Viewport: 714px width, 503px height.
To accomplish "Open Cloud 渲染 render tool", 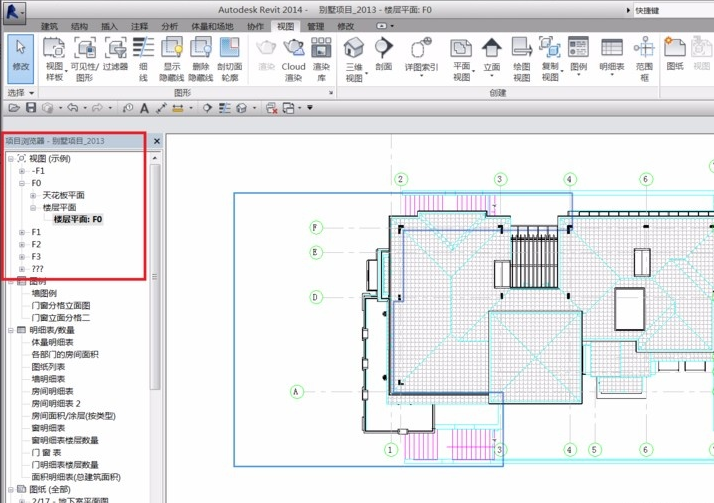I will (293, 59).
